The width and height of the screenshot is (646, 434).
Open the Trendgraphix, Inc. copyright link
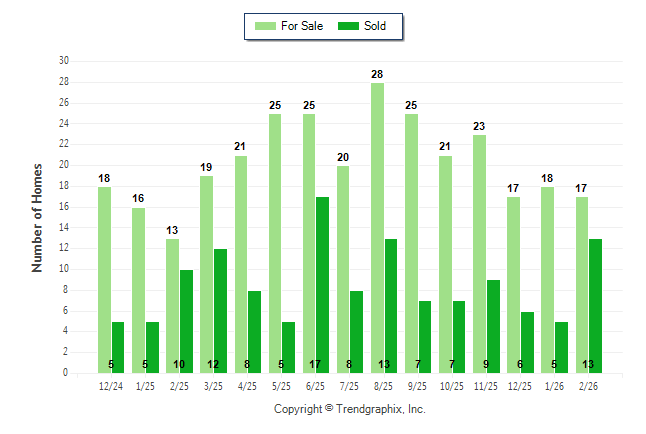pyautogui.click(x=349, y=409)
